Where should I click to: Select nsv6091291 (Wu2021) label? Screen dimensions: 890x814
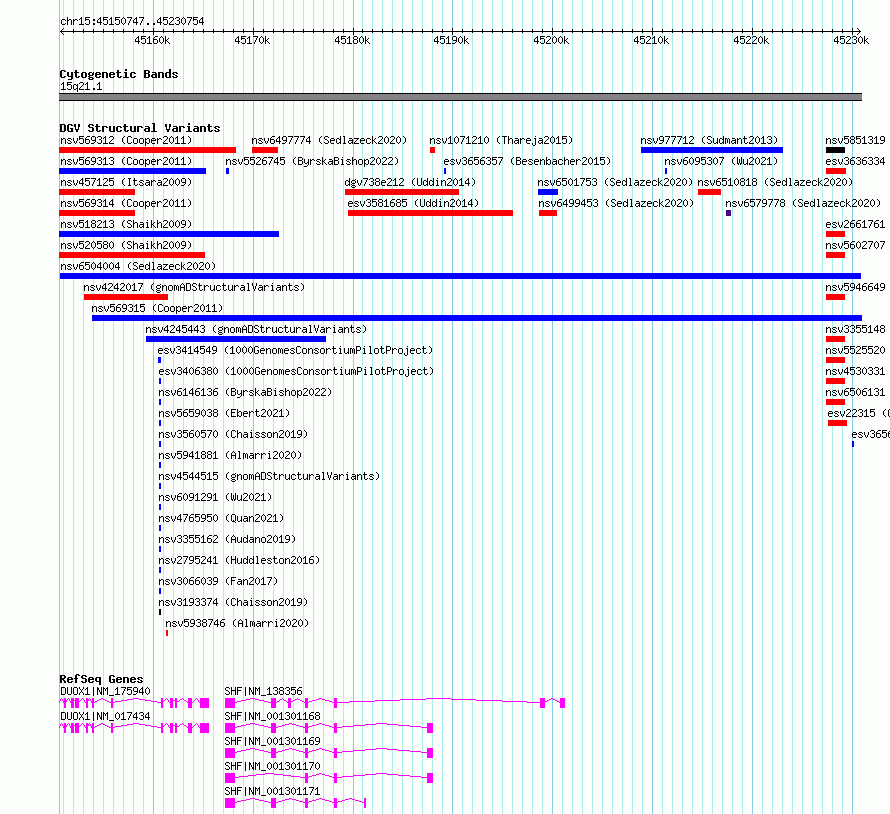[x=215, y=497]
